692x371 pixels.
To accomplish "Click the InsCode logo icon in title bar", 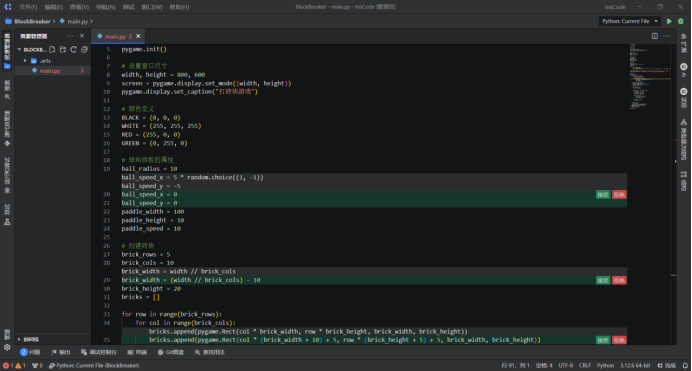I will (x=8, y=7).
